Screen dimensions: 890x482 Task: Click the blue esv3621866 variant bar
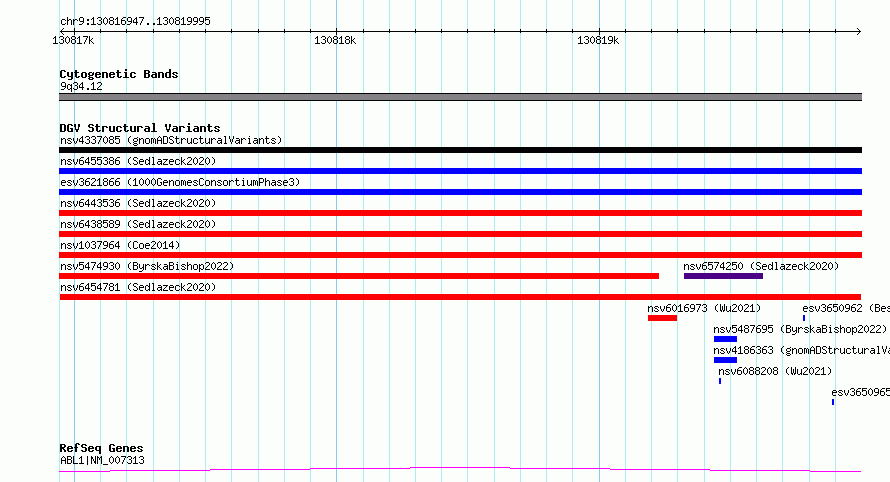click(460, 192)
